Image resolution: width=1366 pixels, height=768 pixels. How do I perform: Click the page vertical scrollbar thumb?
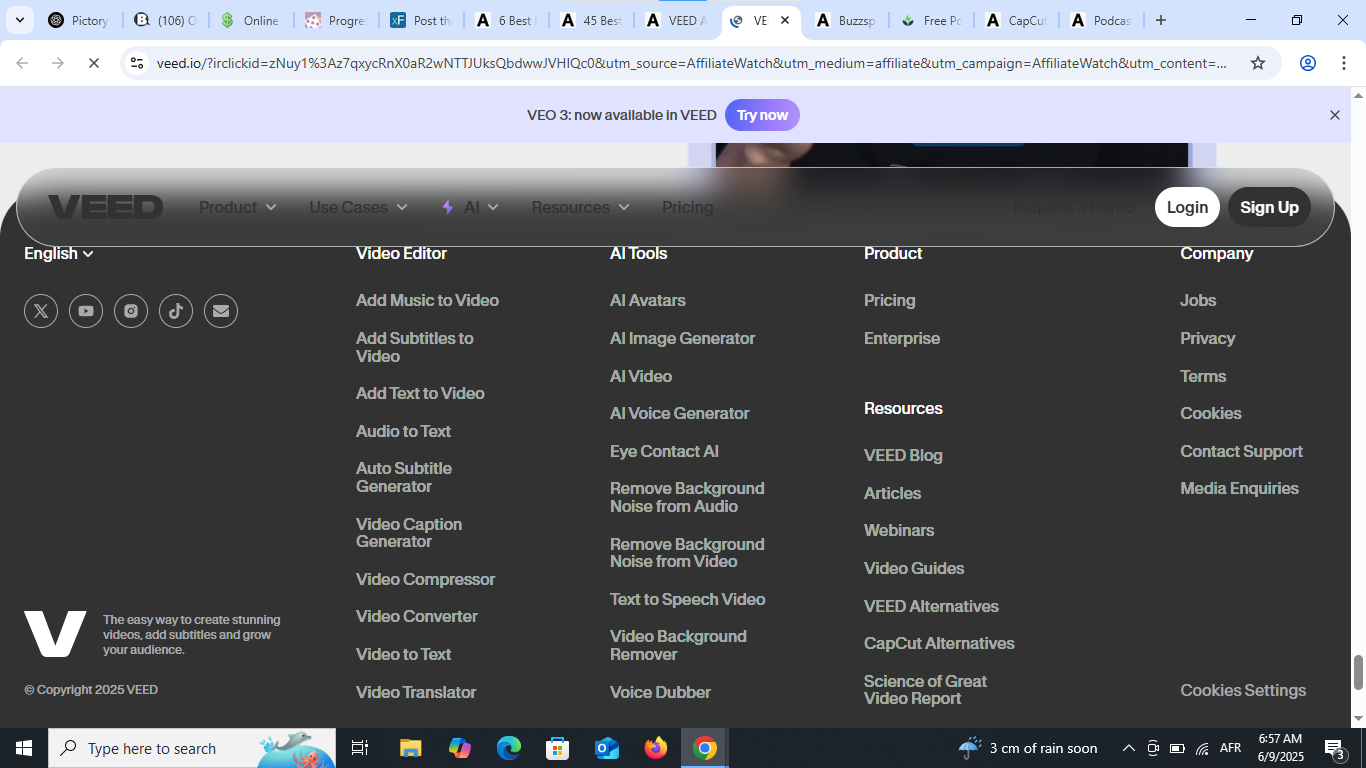point(1358,673)
